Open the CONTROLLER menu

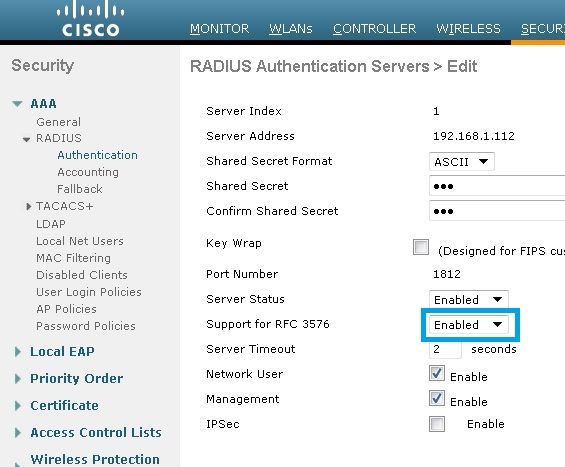tap(374, 29)
